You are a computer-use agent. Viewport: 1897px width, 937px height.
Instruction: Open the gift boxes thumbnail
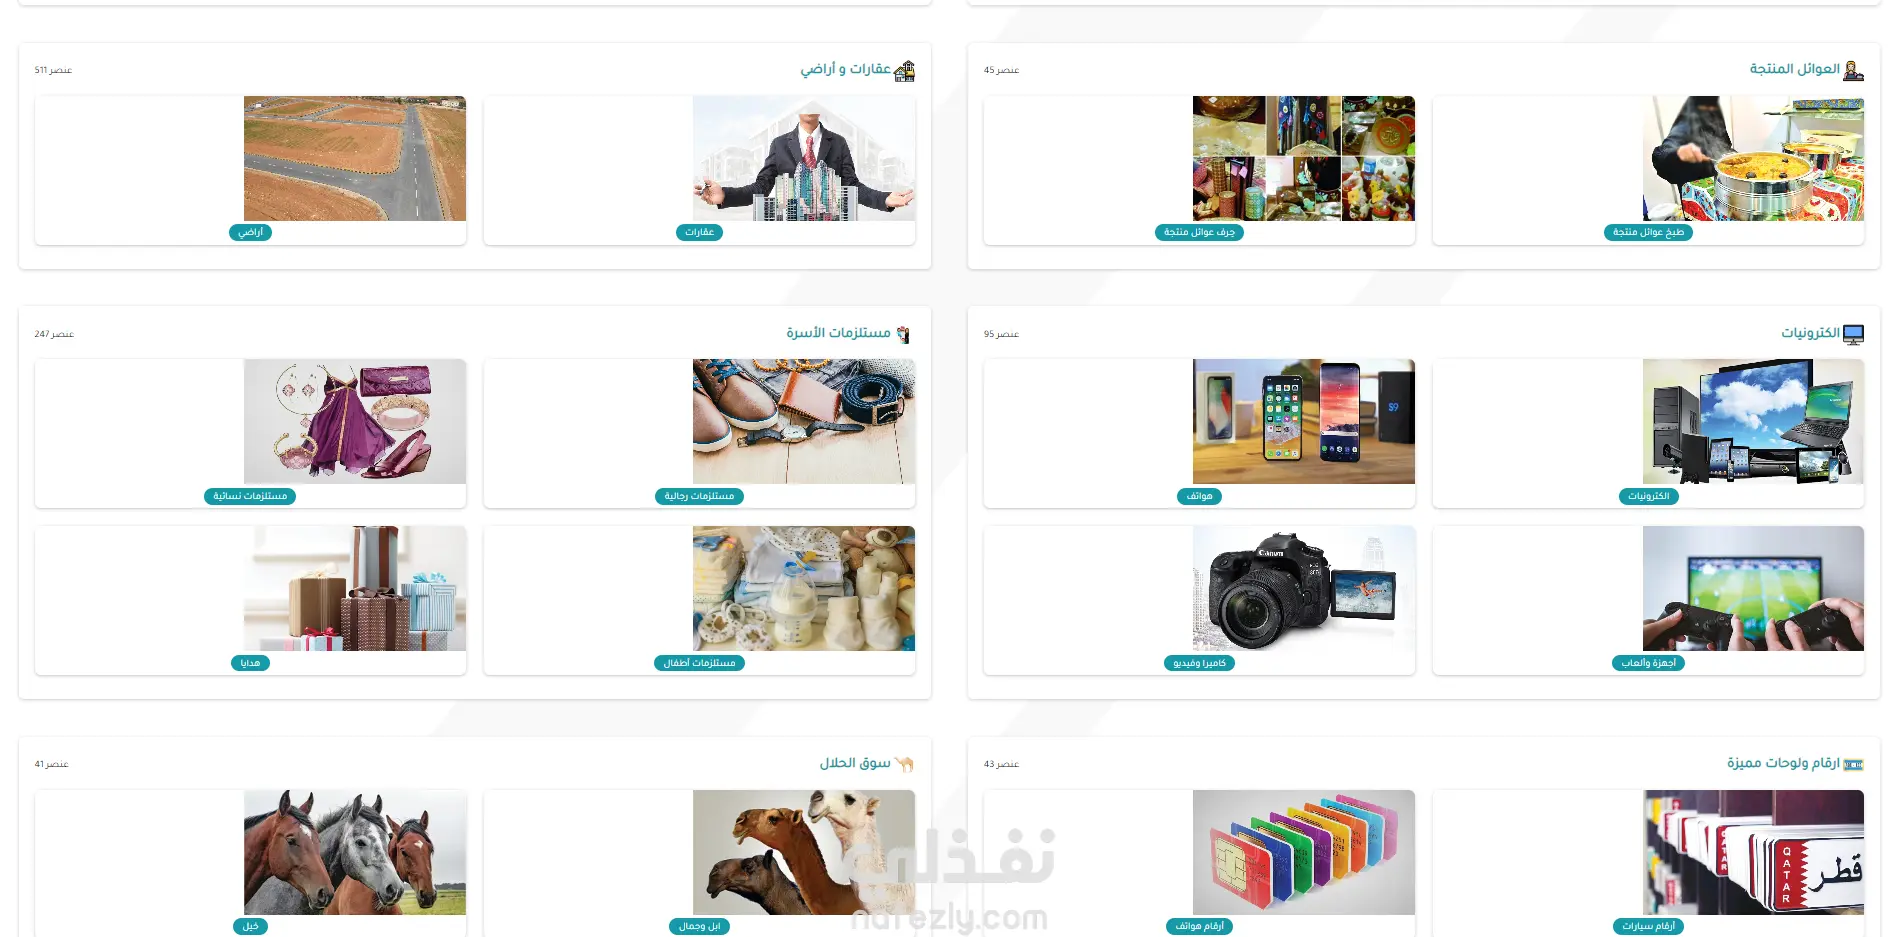tap(355, 589)
